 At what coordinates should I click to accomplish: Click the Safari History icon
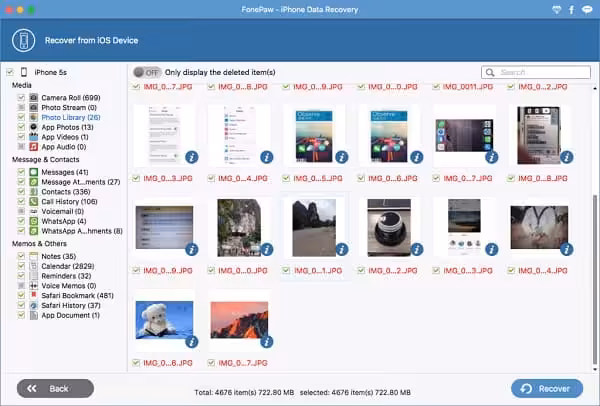(x=34, y=305)
